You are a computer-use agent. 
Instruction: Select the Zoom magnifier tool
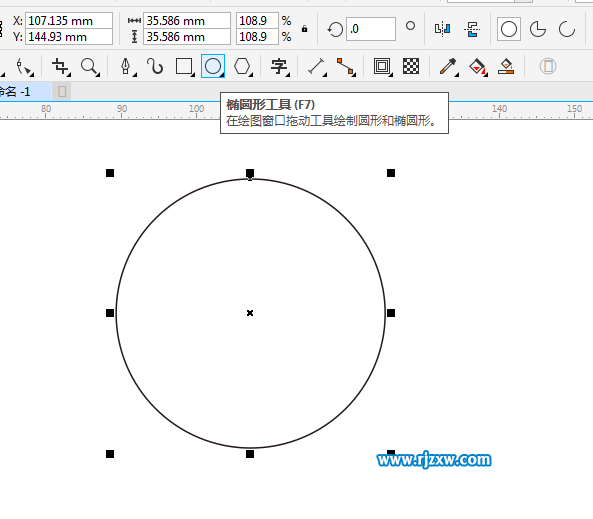tap(90, 67)
